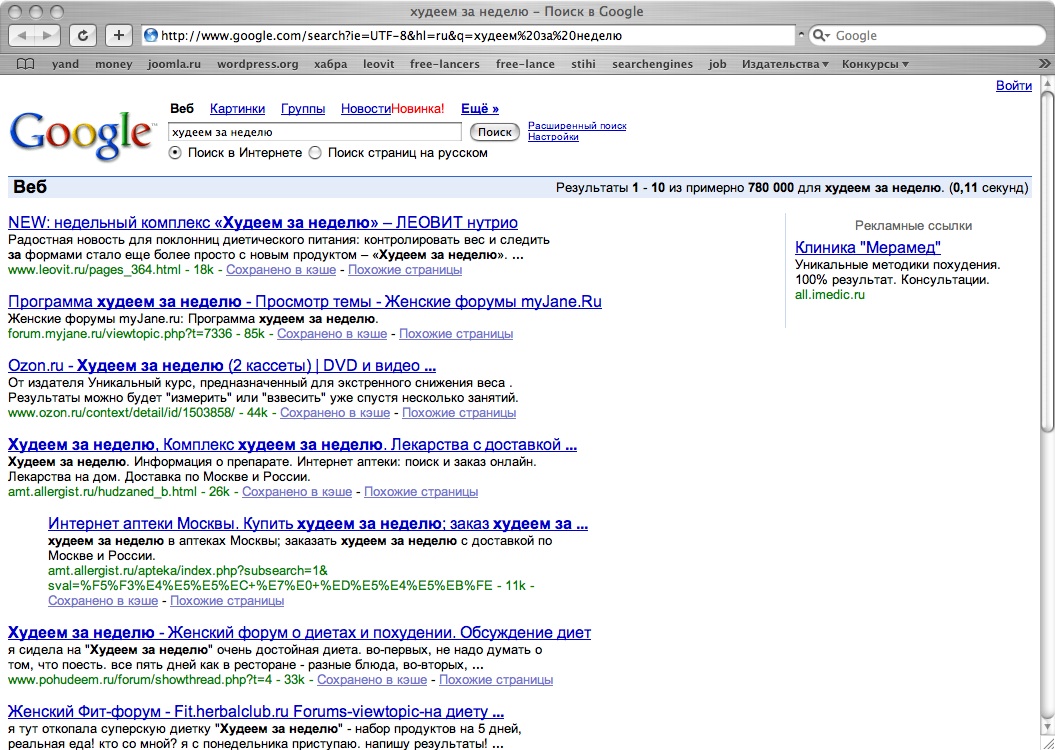
Task: Open the leovit bookmark
Action: (x=379, y=65)
